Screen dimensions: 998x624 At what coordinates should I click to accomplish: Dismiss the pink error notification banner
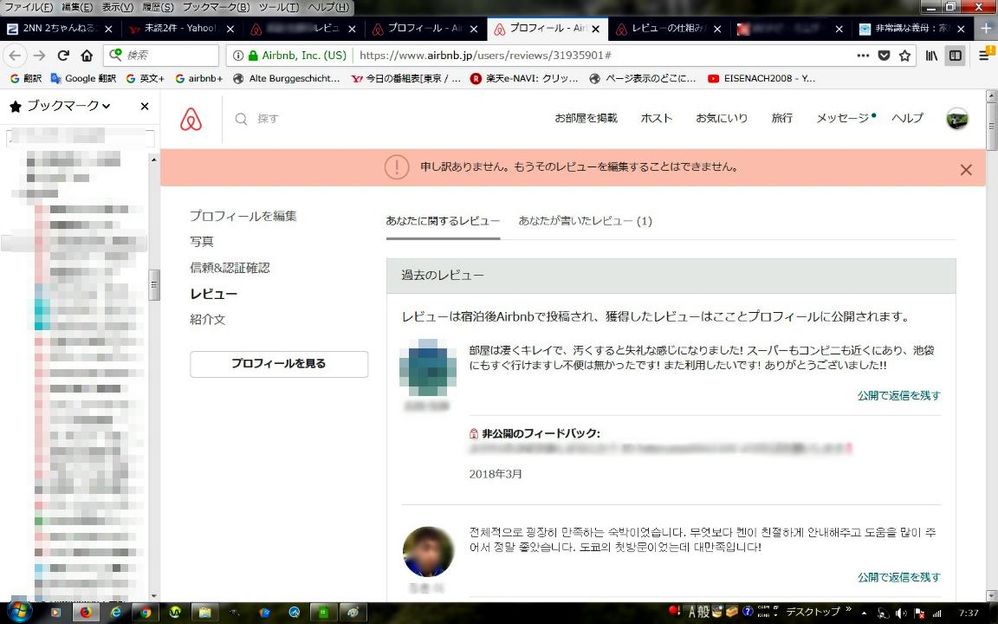click(965, 170)
